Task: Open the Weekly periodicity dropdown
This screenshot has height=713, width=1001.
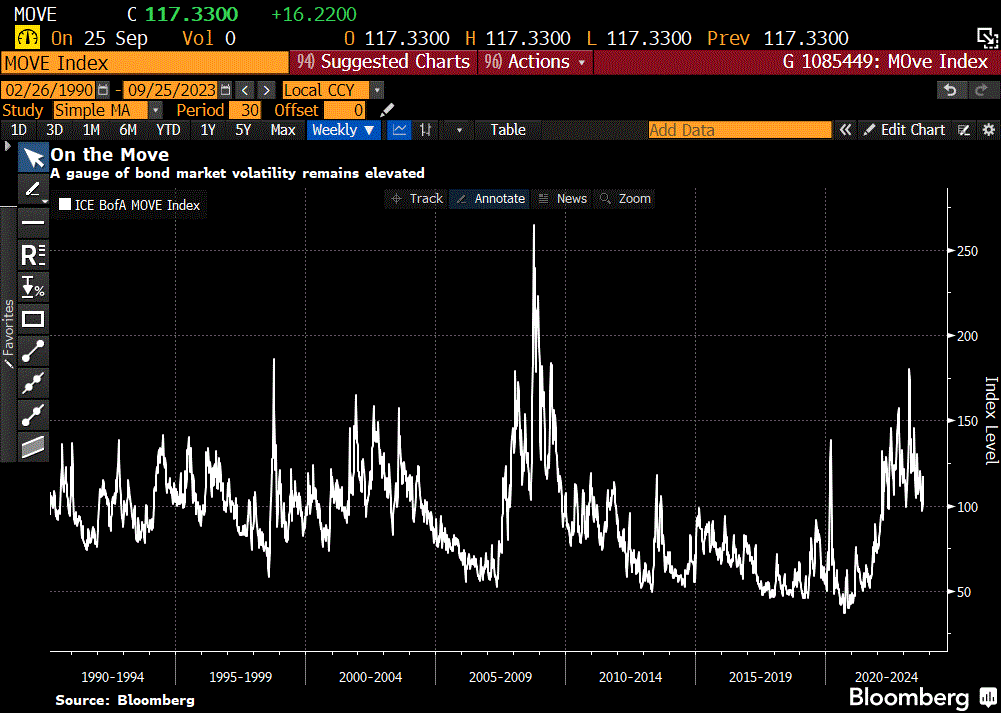Action: [x=343, y=130]
